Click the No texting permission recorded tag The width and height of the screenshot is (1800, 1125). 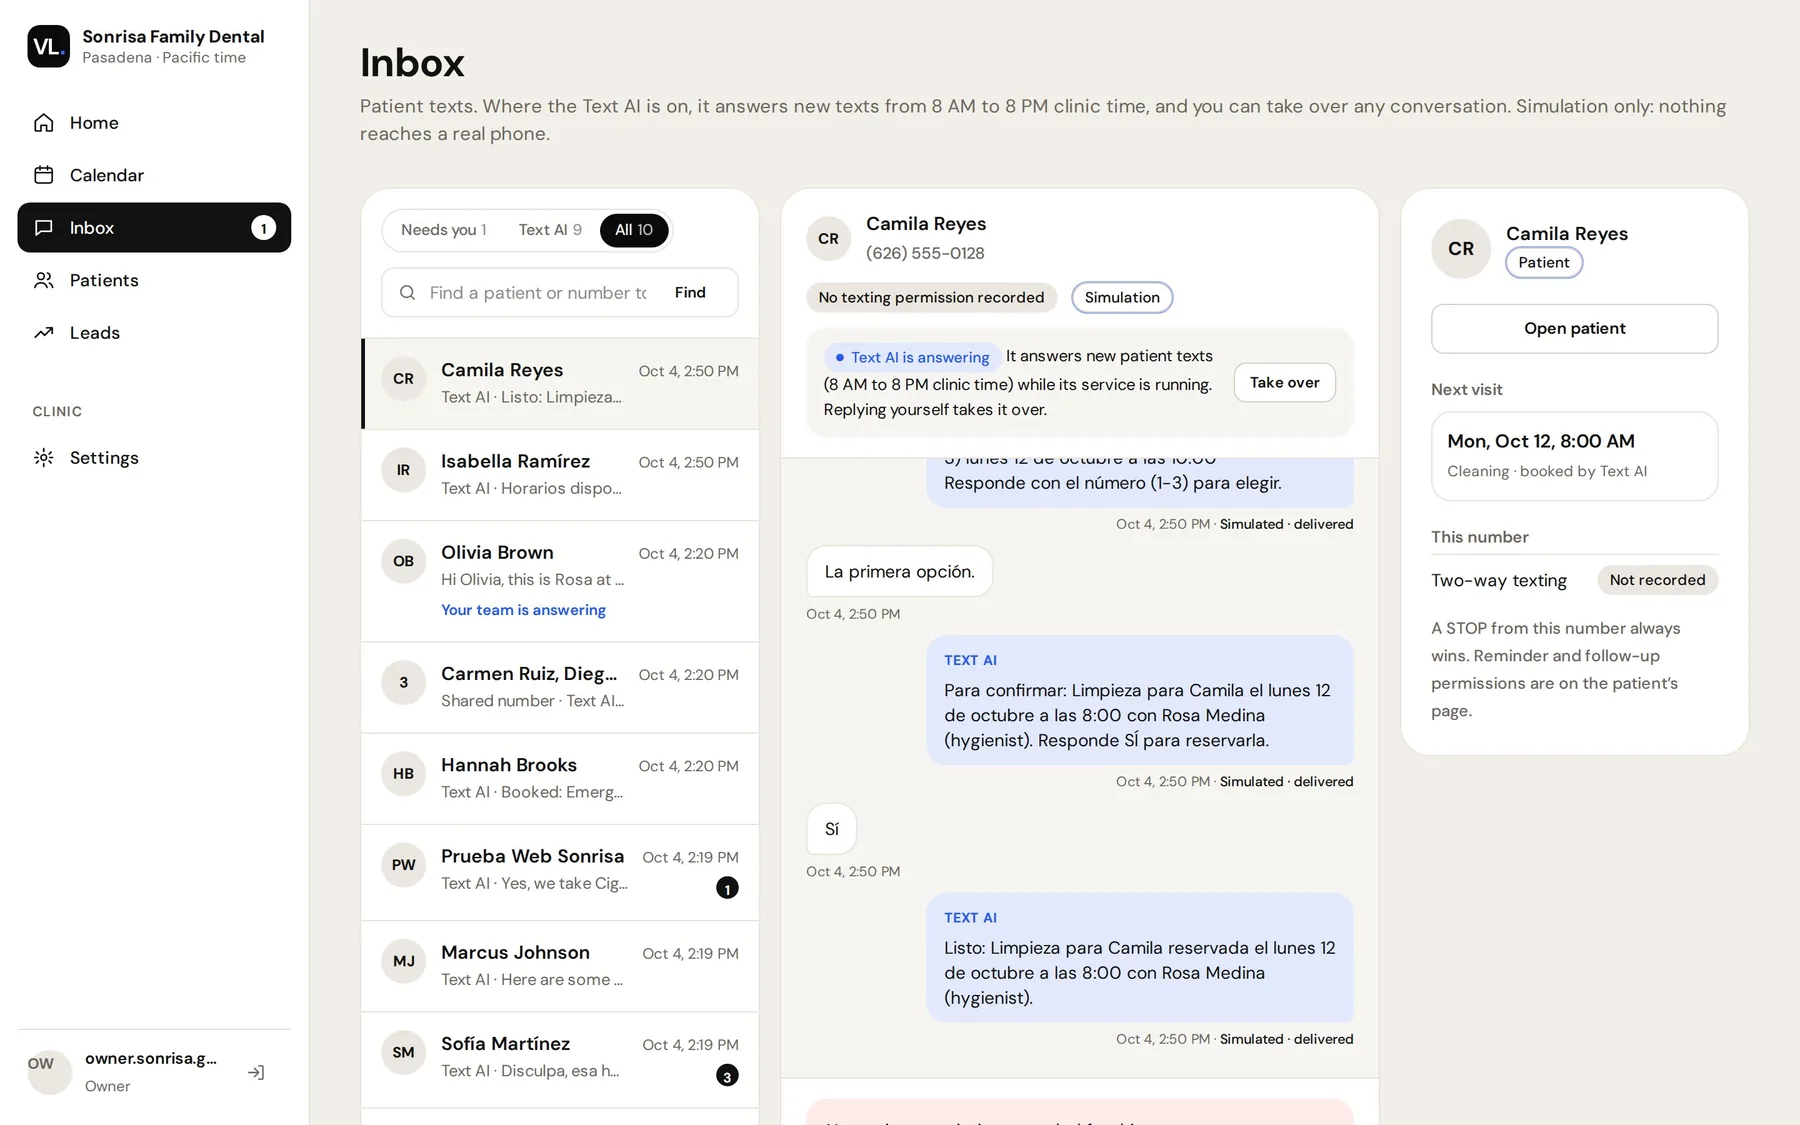pos(931,297)
